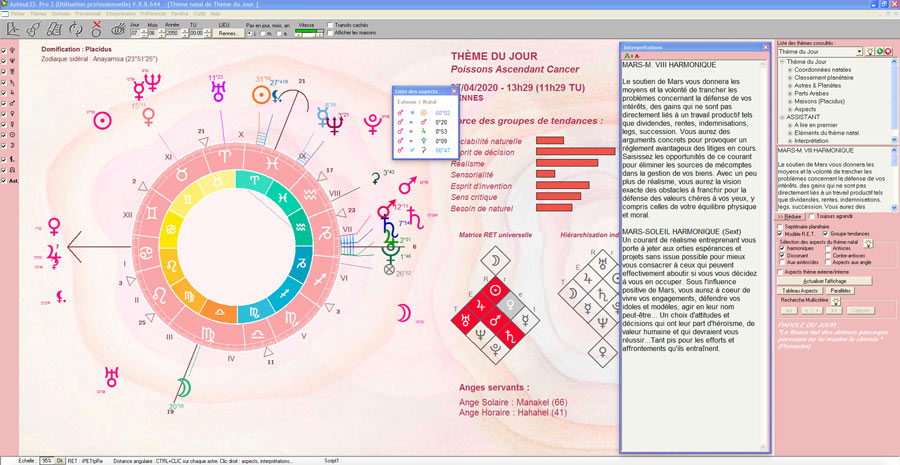Toggle the Dissonant aspects checkbox
This screenshot has height=465, width=900.
(782, 255)
